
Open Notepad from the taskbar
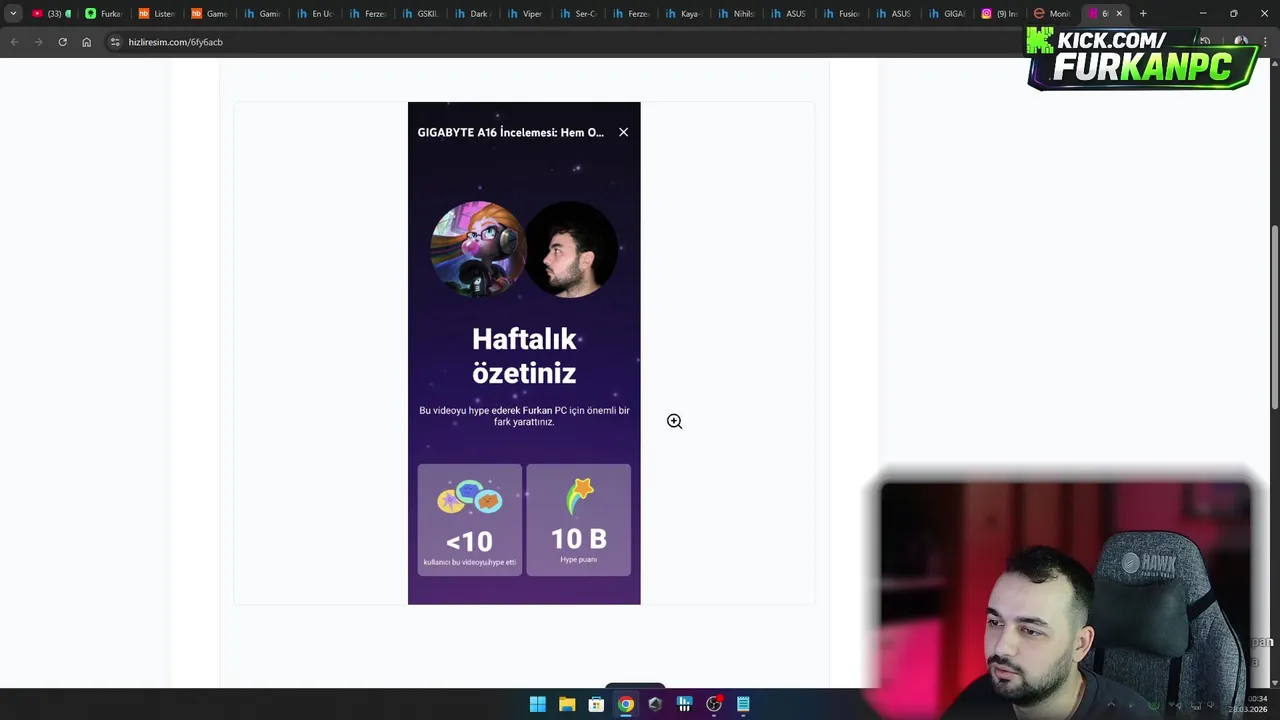(x=743, y=704)
